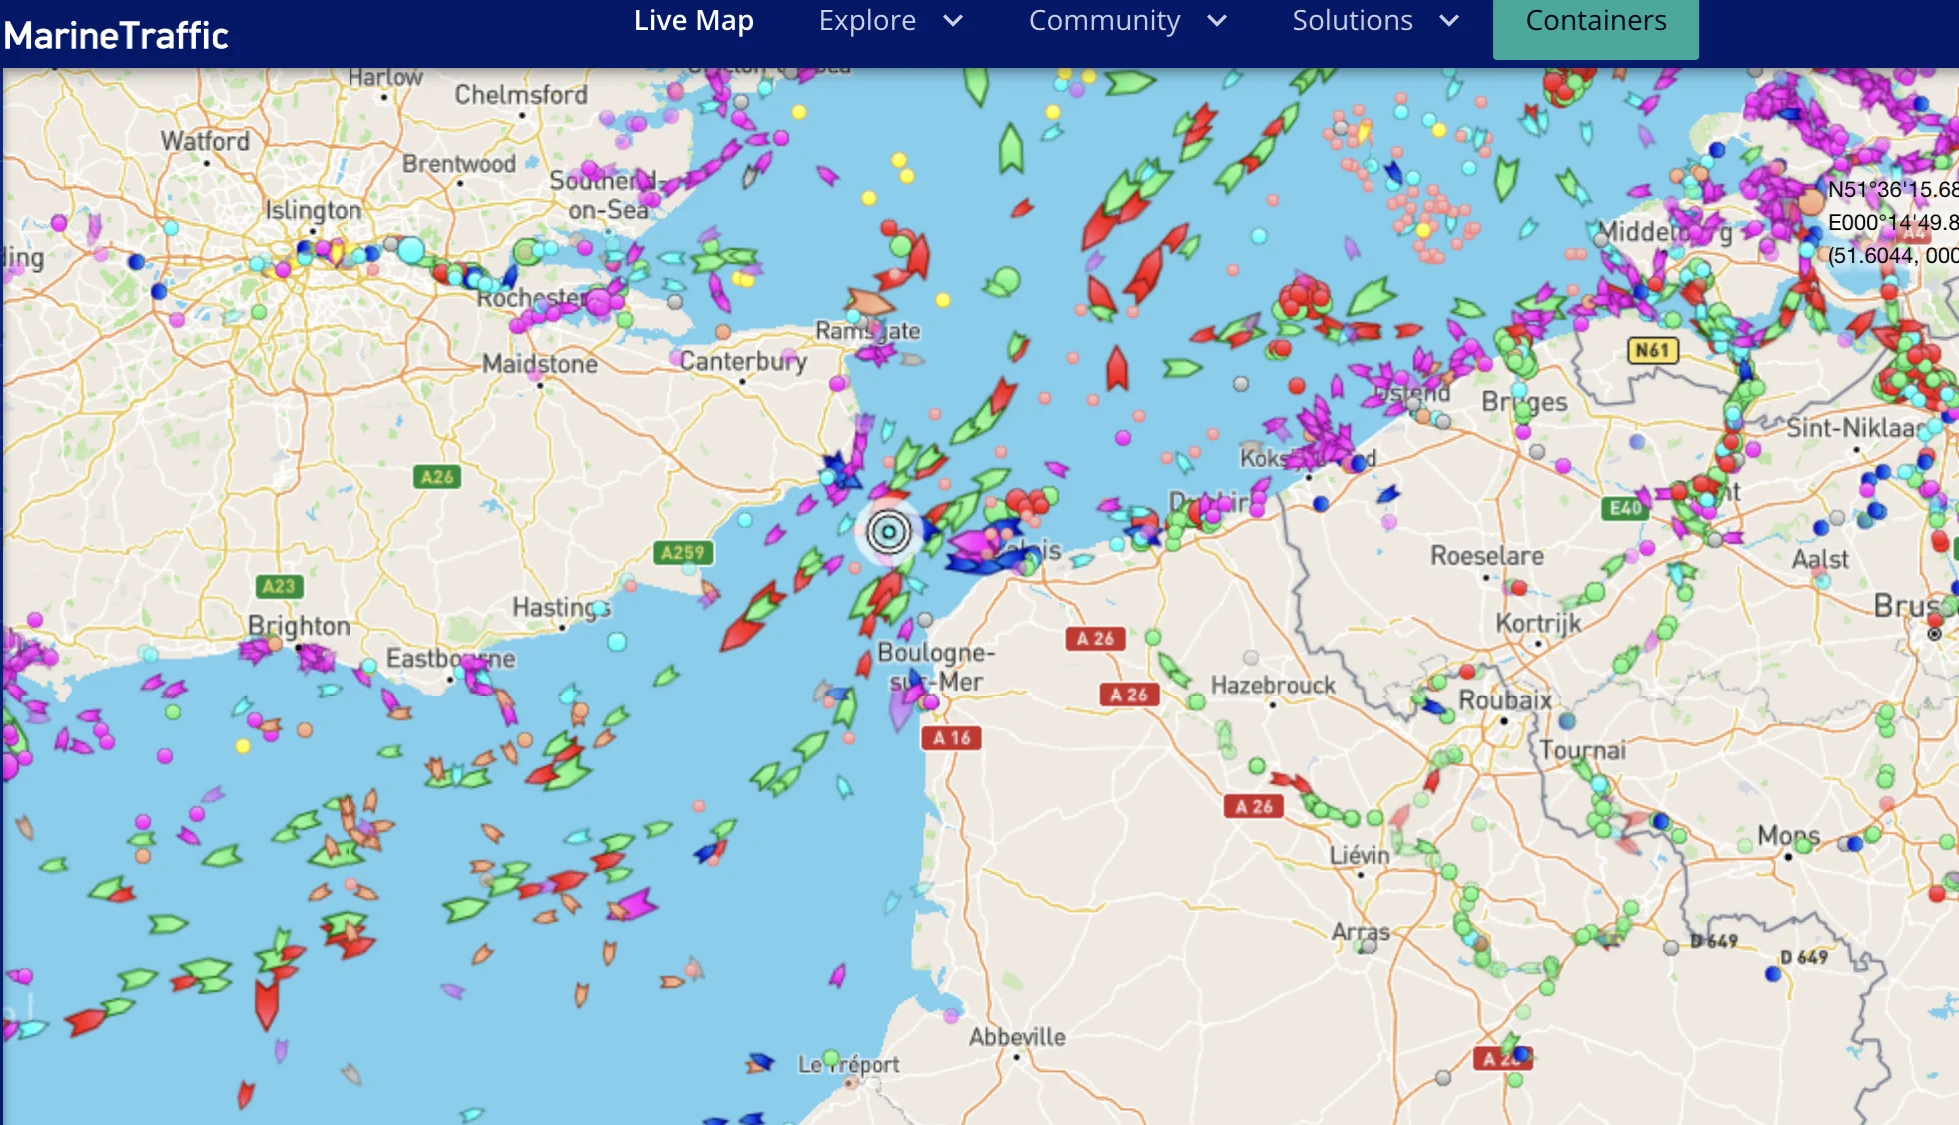Click the green A23 road shield

click(279, 586)
